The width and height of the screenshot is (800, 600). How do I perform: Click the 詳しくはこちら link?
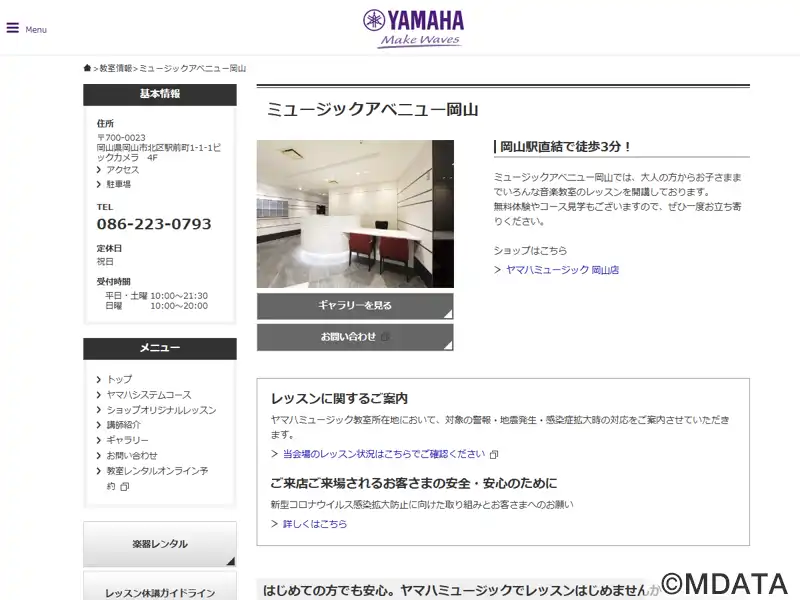tap(315, 523)
